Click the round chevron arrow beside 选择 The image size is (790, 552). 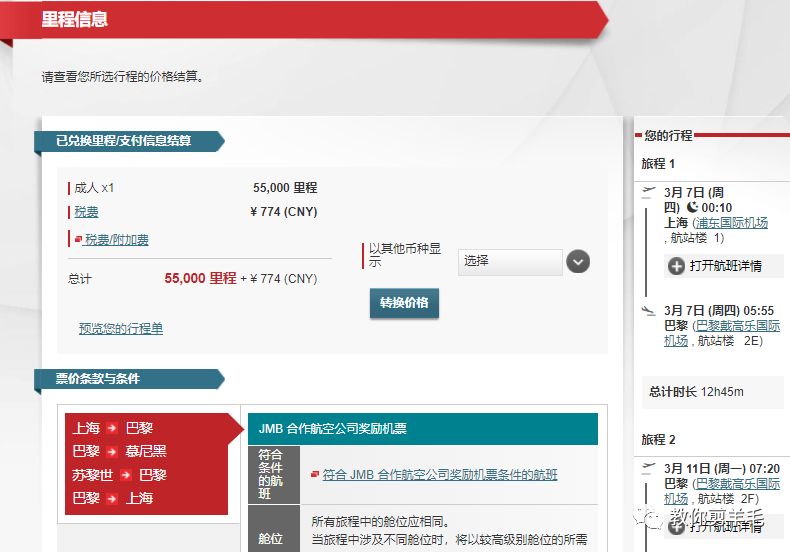578,262
